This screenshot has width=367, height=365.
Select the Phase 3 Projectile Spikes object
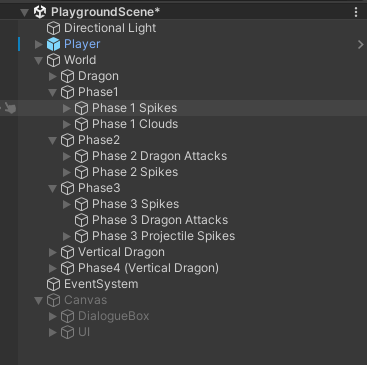163,236
